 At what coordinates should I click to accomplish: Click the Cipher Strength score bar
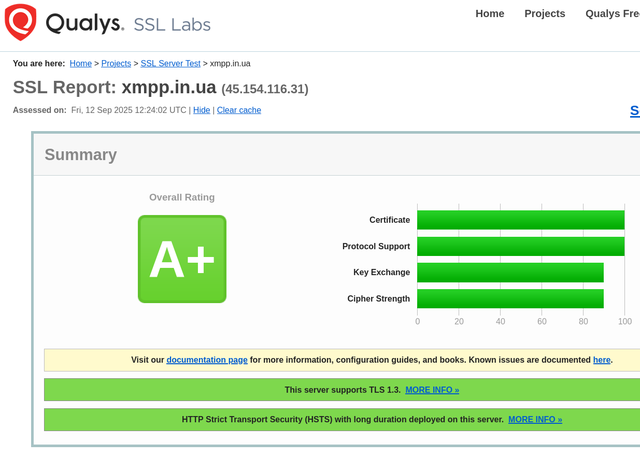[510, 298]
